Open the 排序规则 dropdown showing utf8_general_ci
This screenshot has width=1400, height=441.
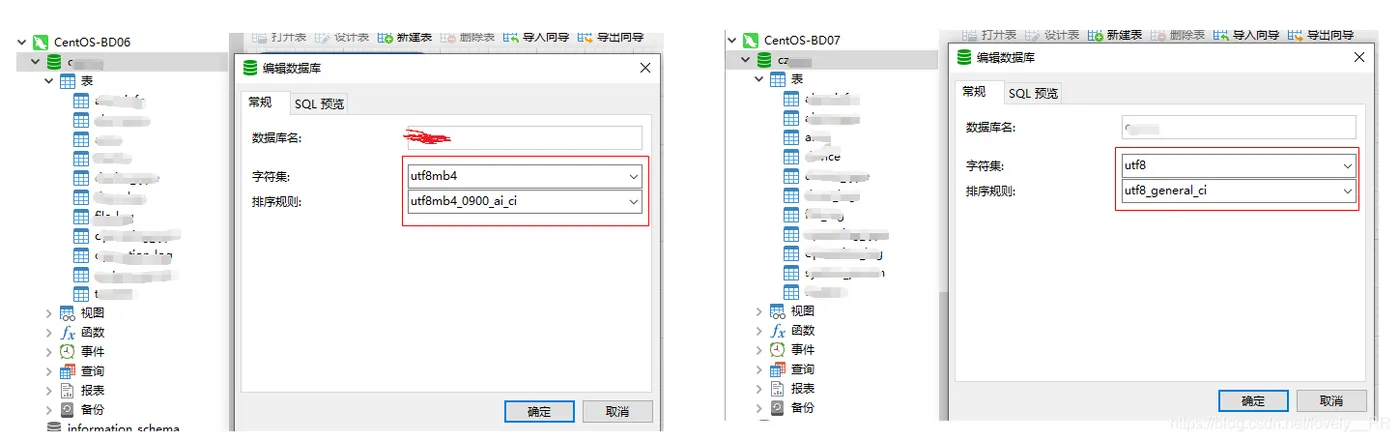[x=1238, y=190]
